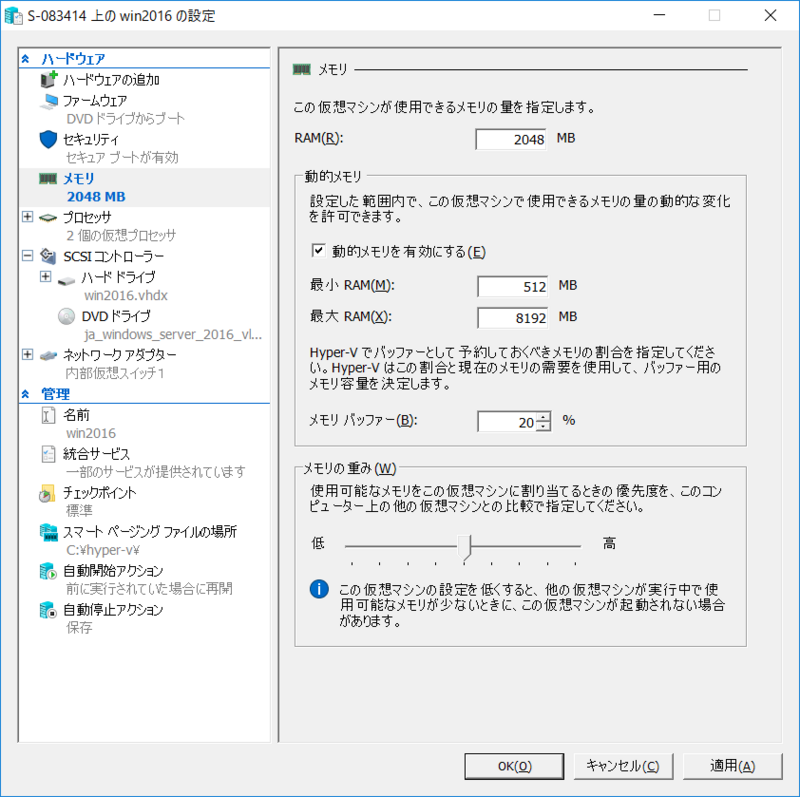Select ファームウェア tree item

pos(95,101)
